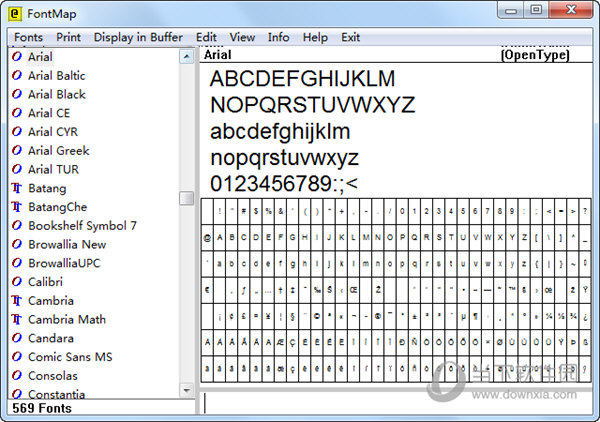Select Arial Greek in the font list
This screenshot has width=600, height=422.
[x=59, y=150]
